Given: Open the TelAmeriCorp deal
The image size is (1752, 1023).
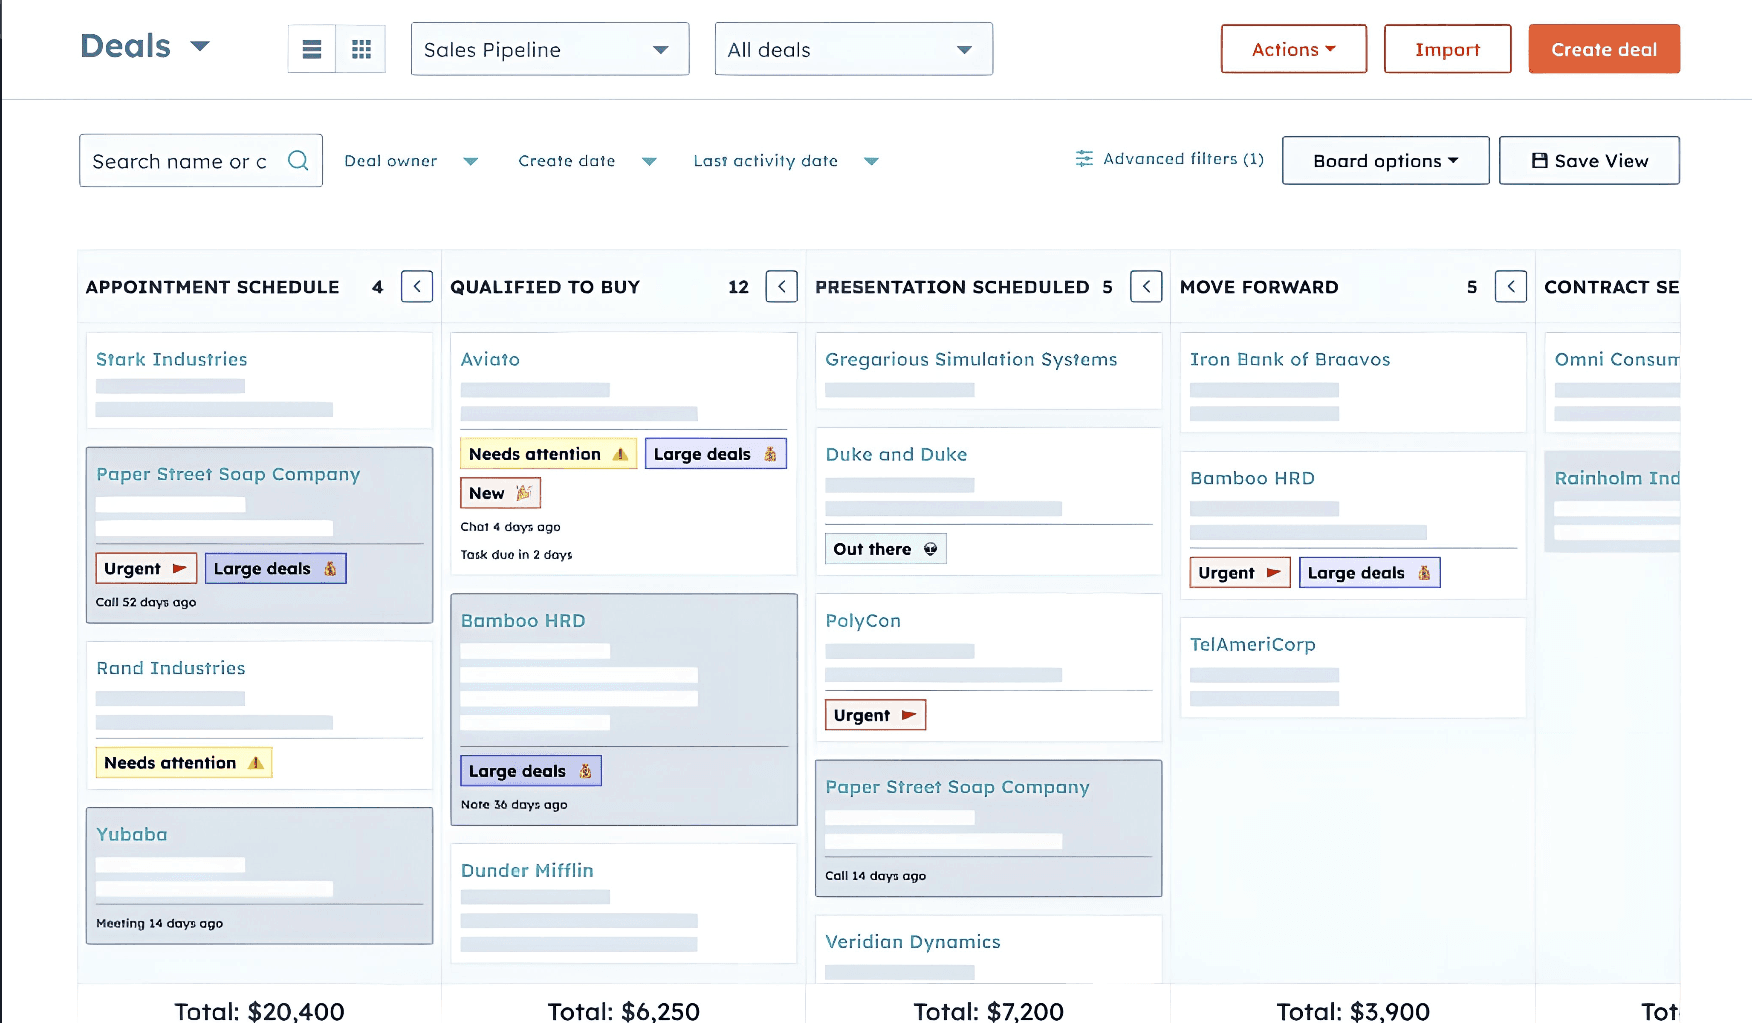Looking at the screenshot, I should [1253, 644].
